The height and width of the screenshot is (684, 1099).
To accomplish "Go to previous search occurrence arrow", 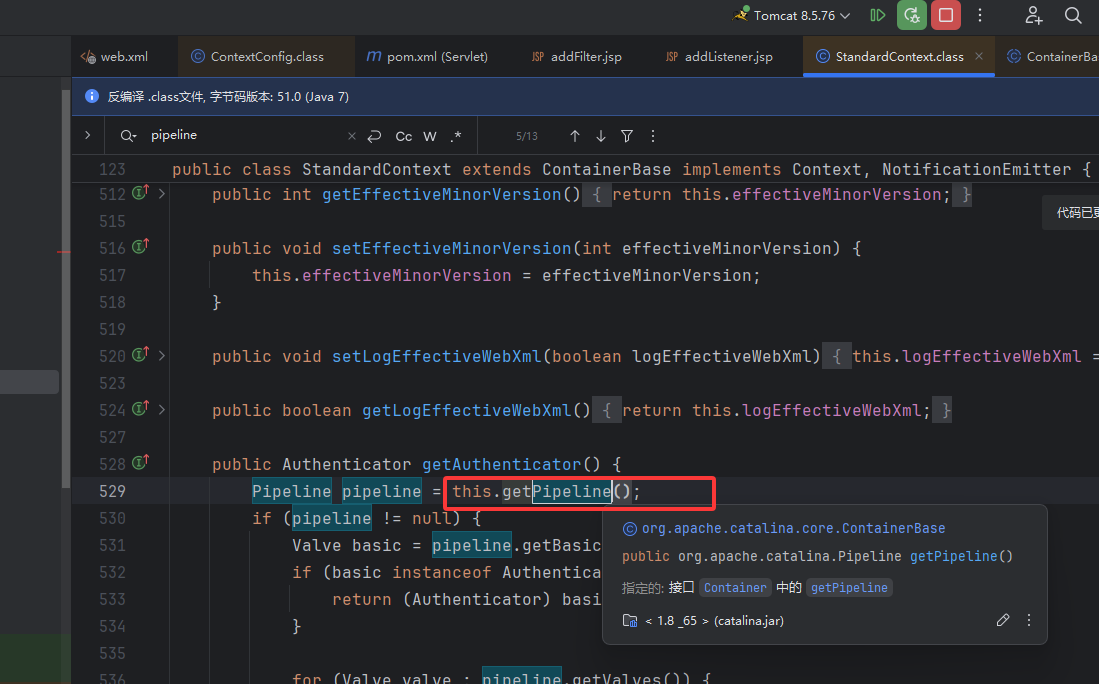I will (x=575, y=136).
